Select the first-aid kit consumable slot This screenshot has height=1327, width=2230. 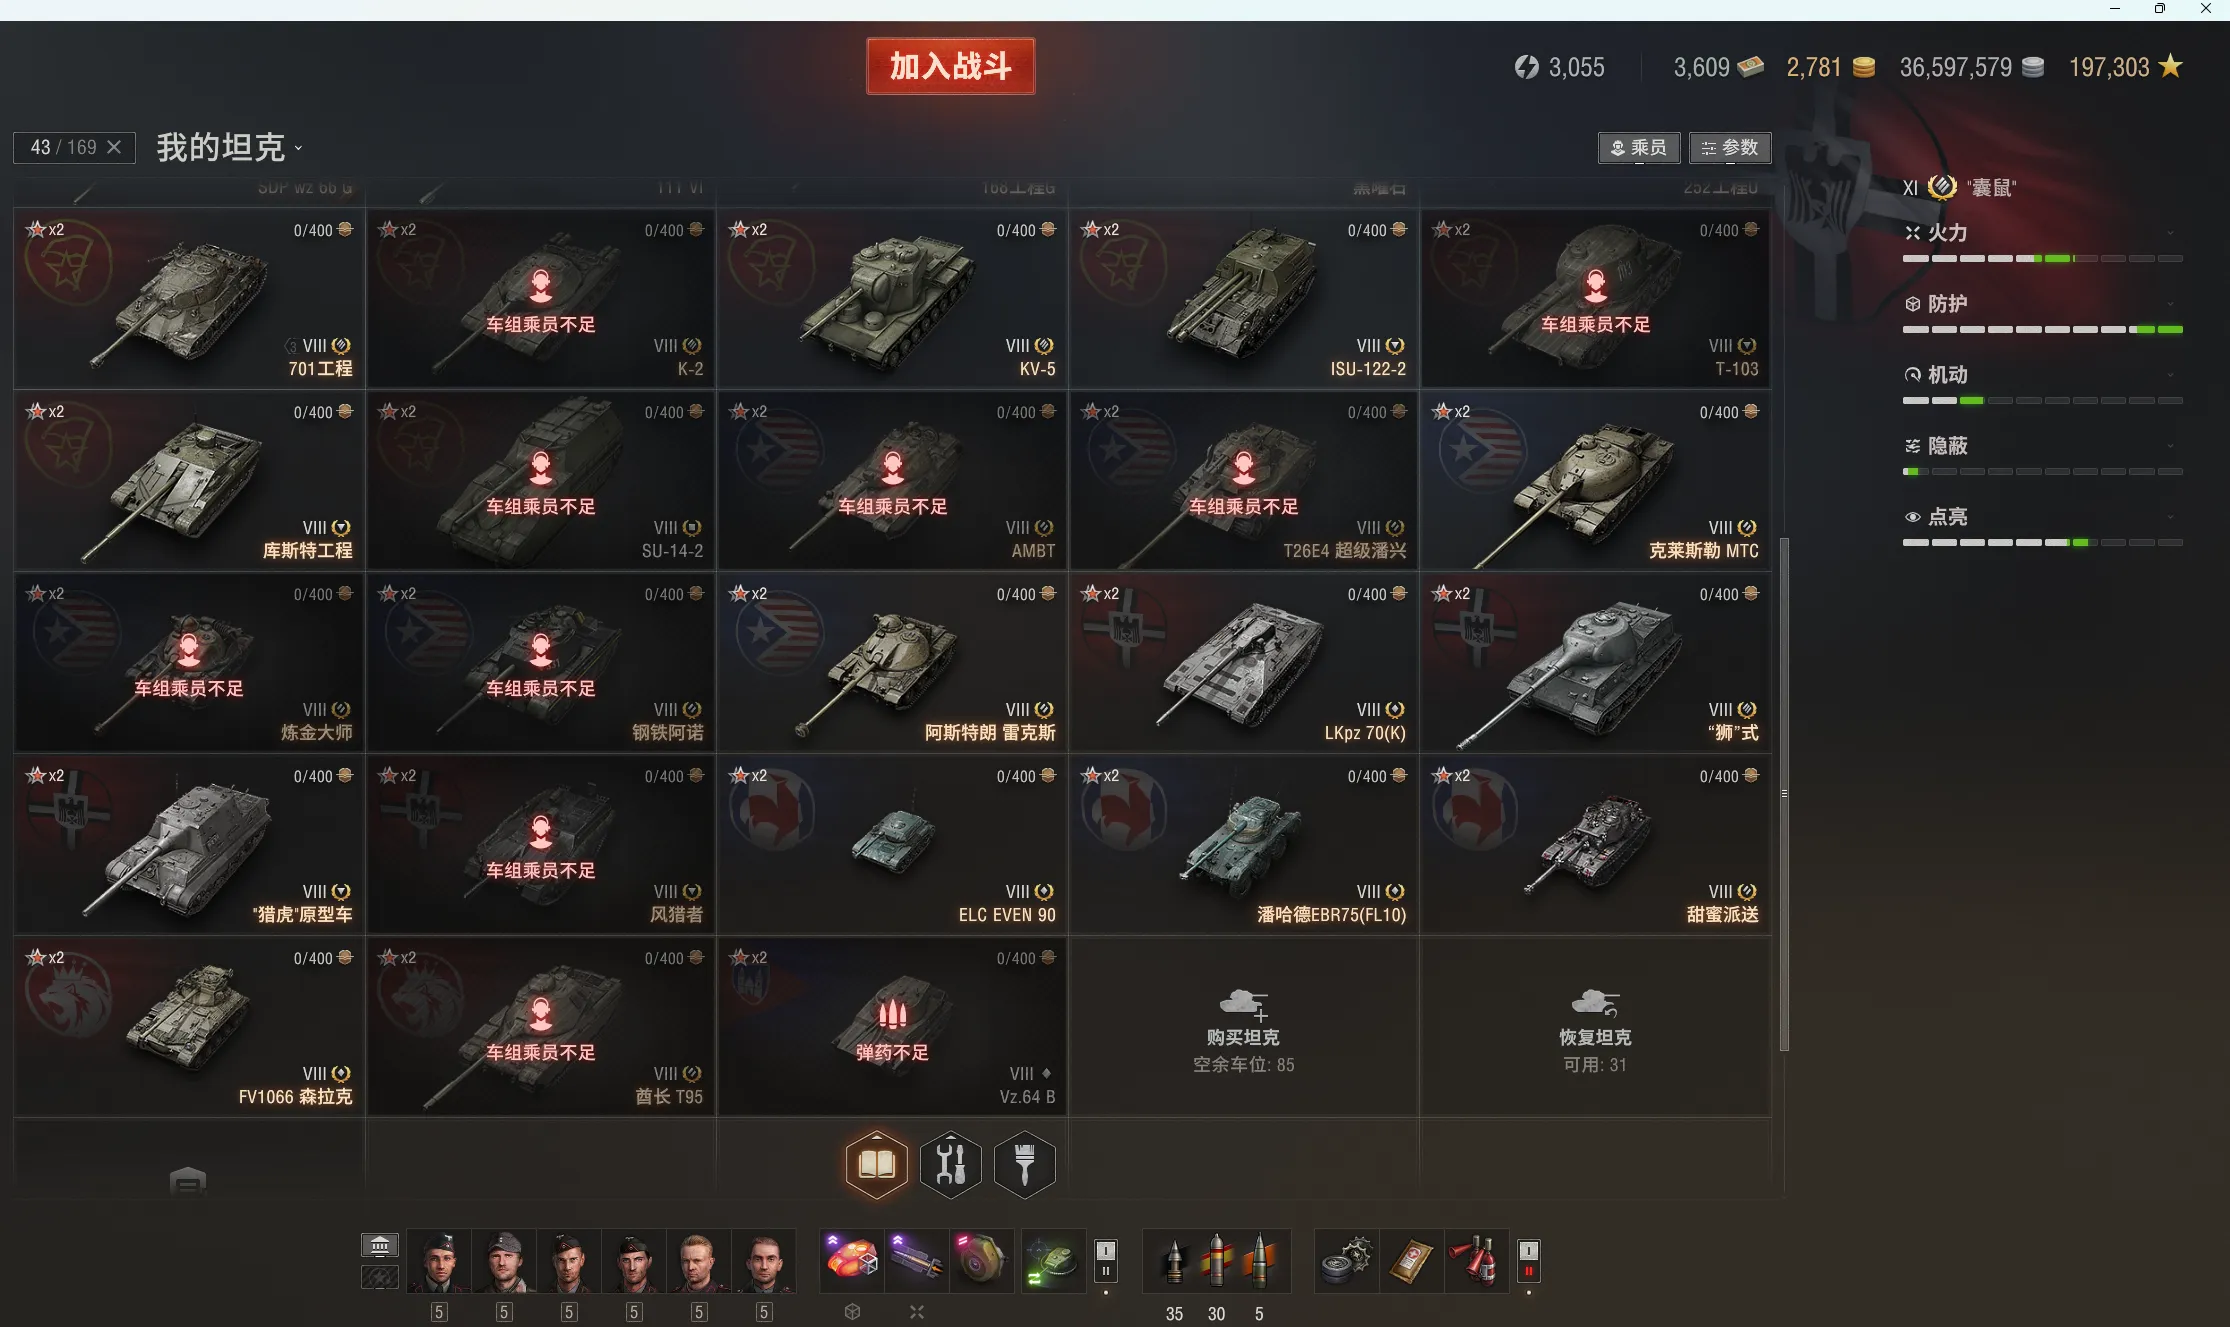1410,1261
